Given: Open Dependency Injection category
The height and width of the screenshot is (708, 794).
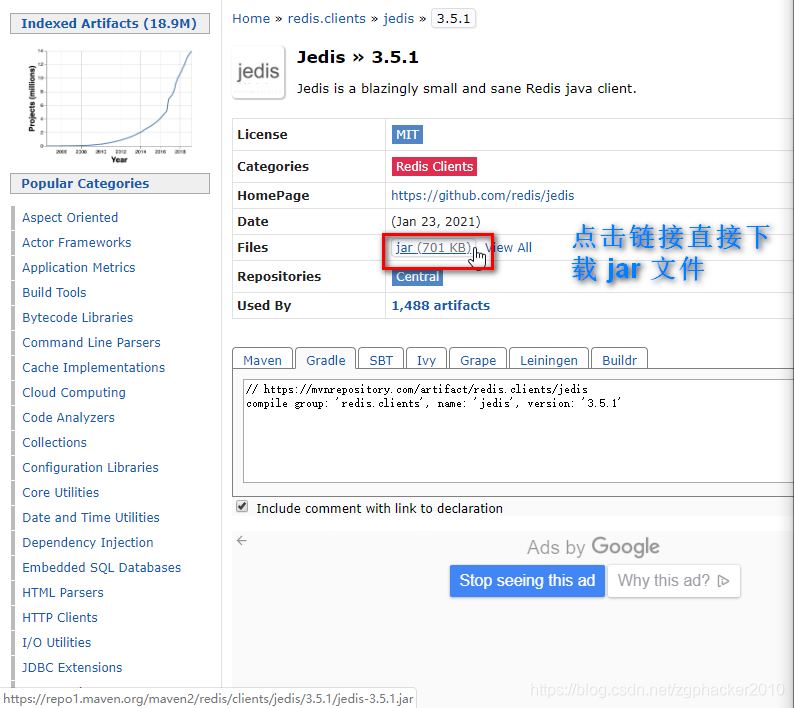Looking at the screenshot, I should tap(88, 542).
